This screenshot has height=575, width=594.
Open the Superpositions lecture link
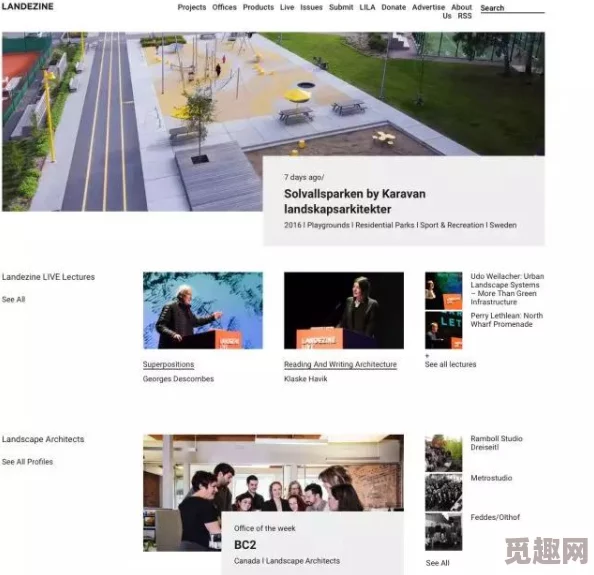coord(168,364)
